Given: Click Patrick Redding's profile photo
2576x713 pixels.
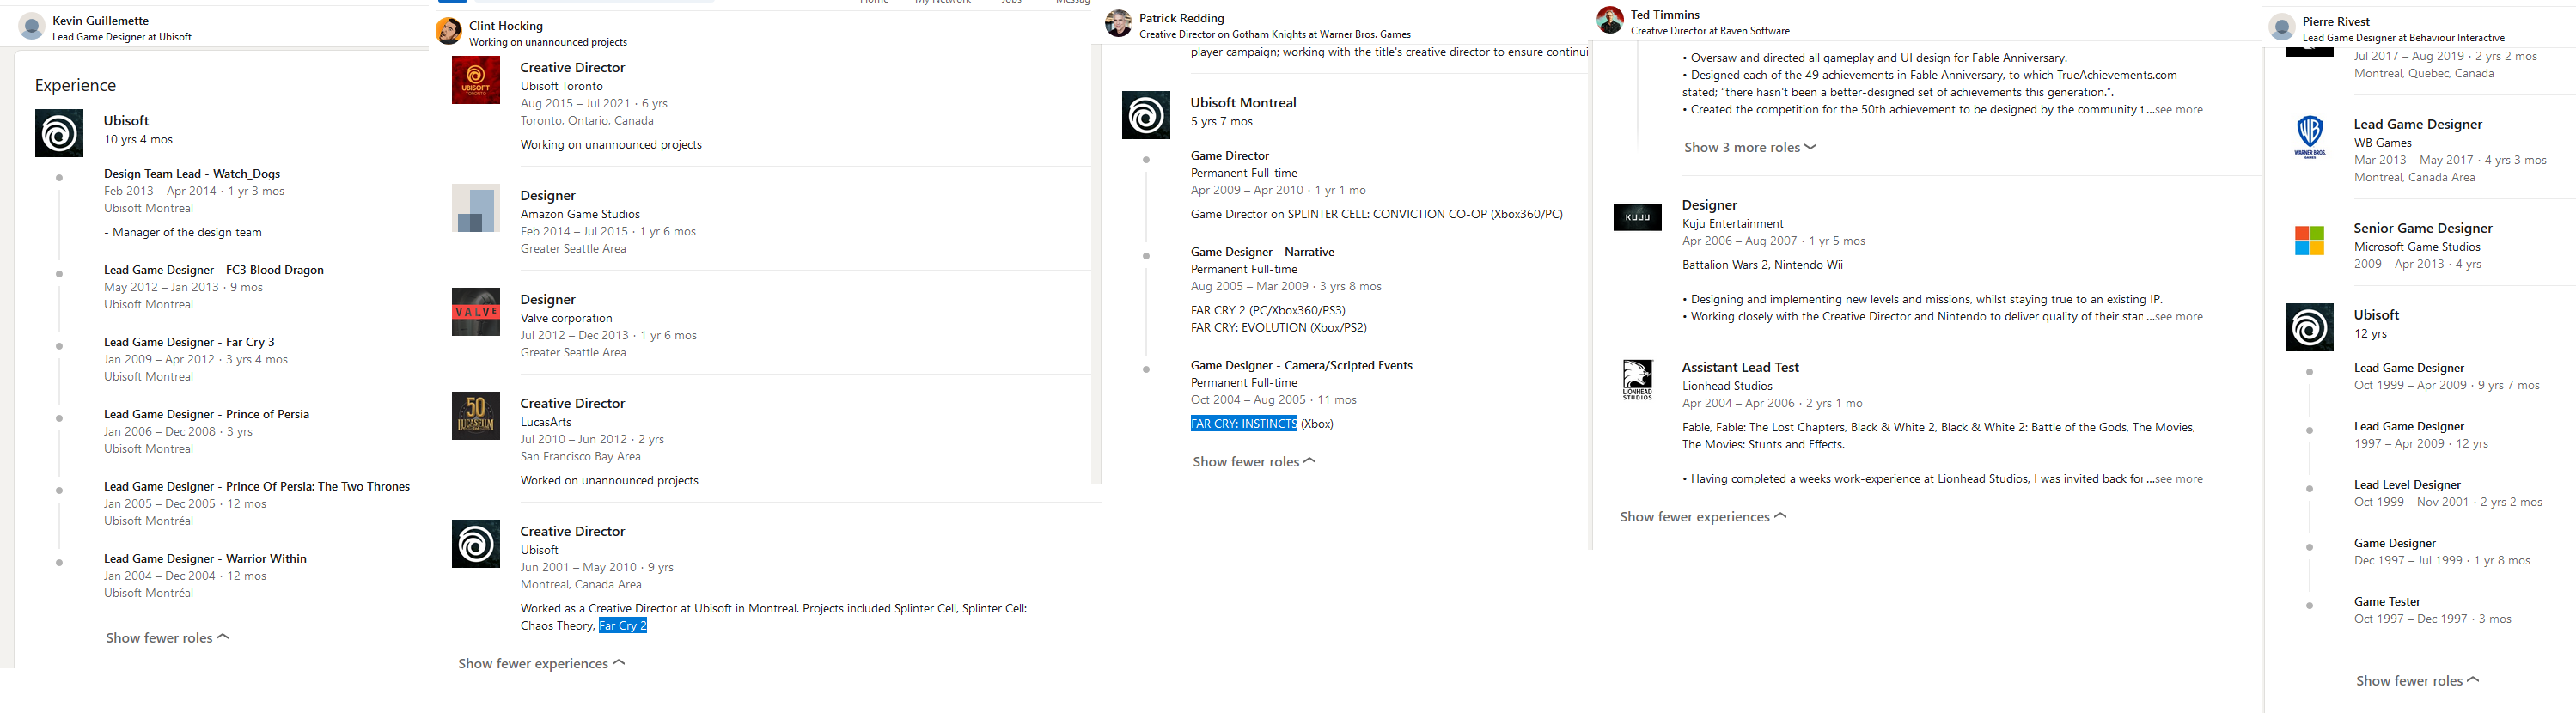Looking at the screenshot, I should (x=1119, y=24).
